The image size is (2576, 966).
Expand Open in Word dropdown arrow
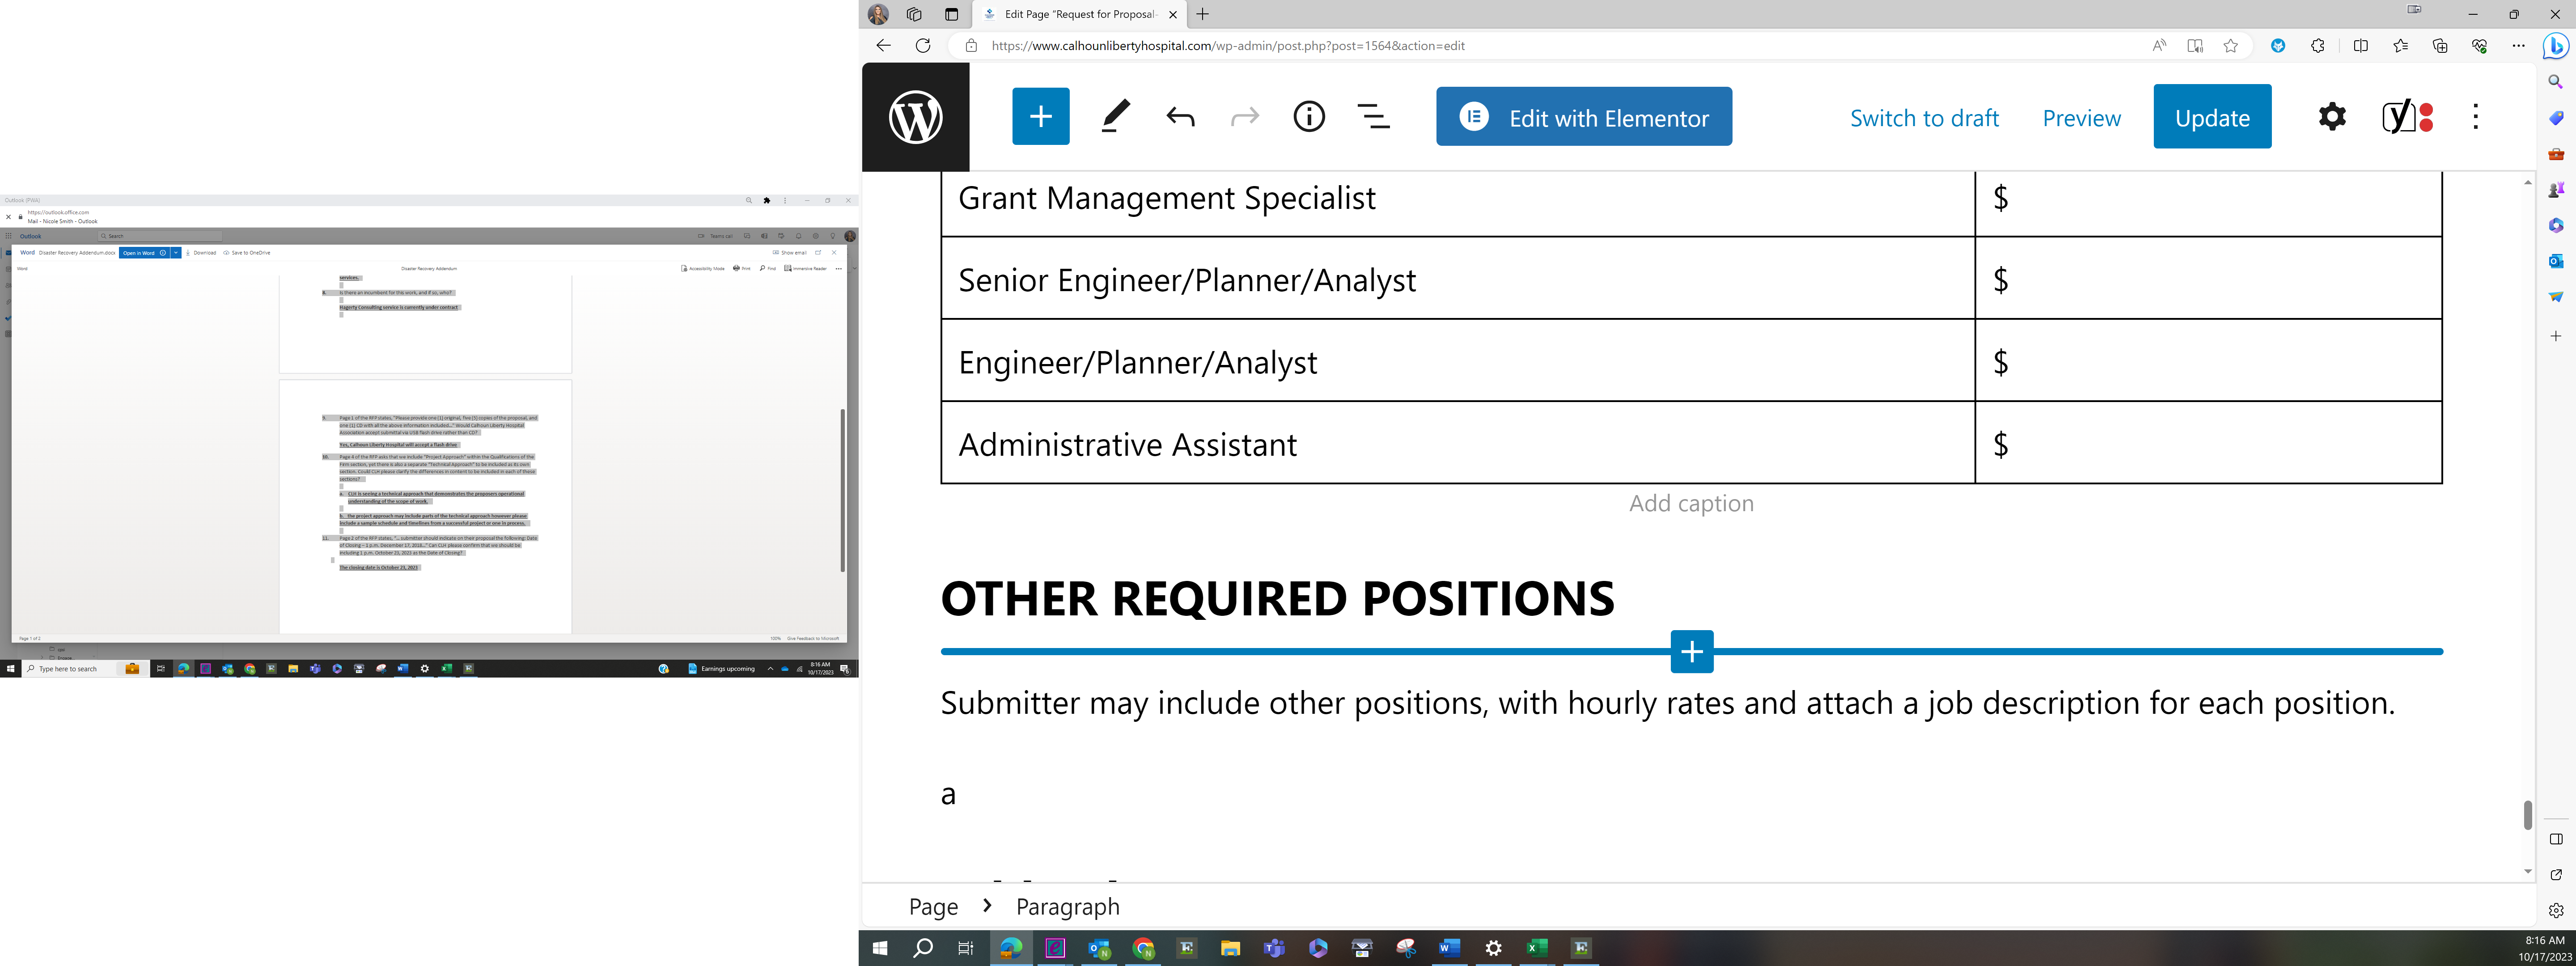tap(176, 253)
